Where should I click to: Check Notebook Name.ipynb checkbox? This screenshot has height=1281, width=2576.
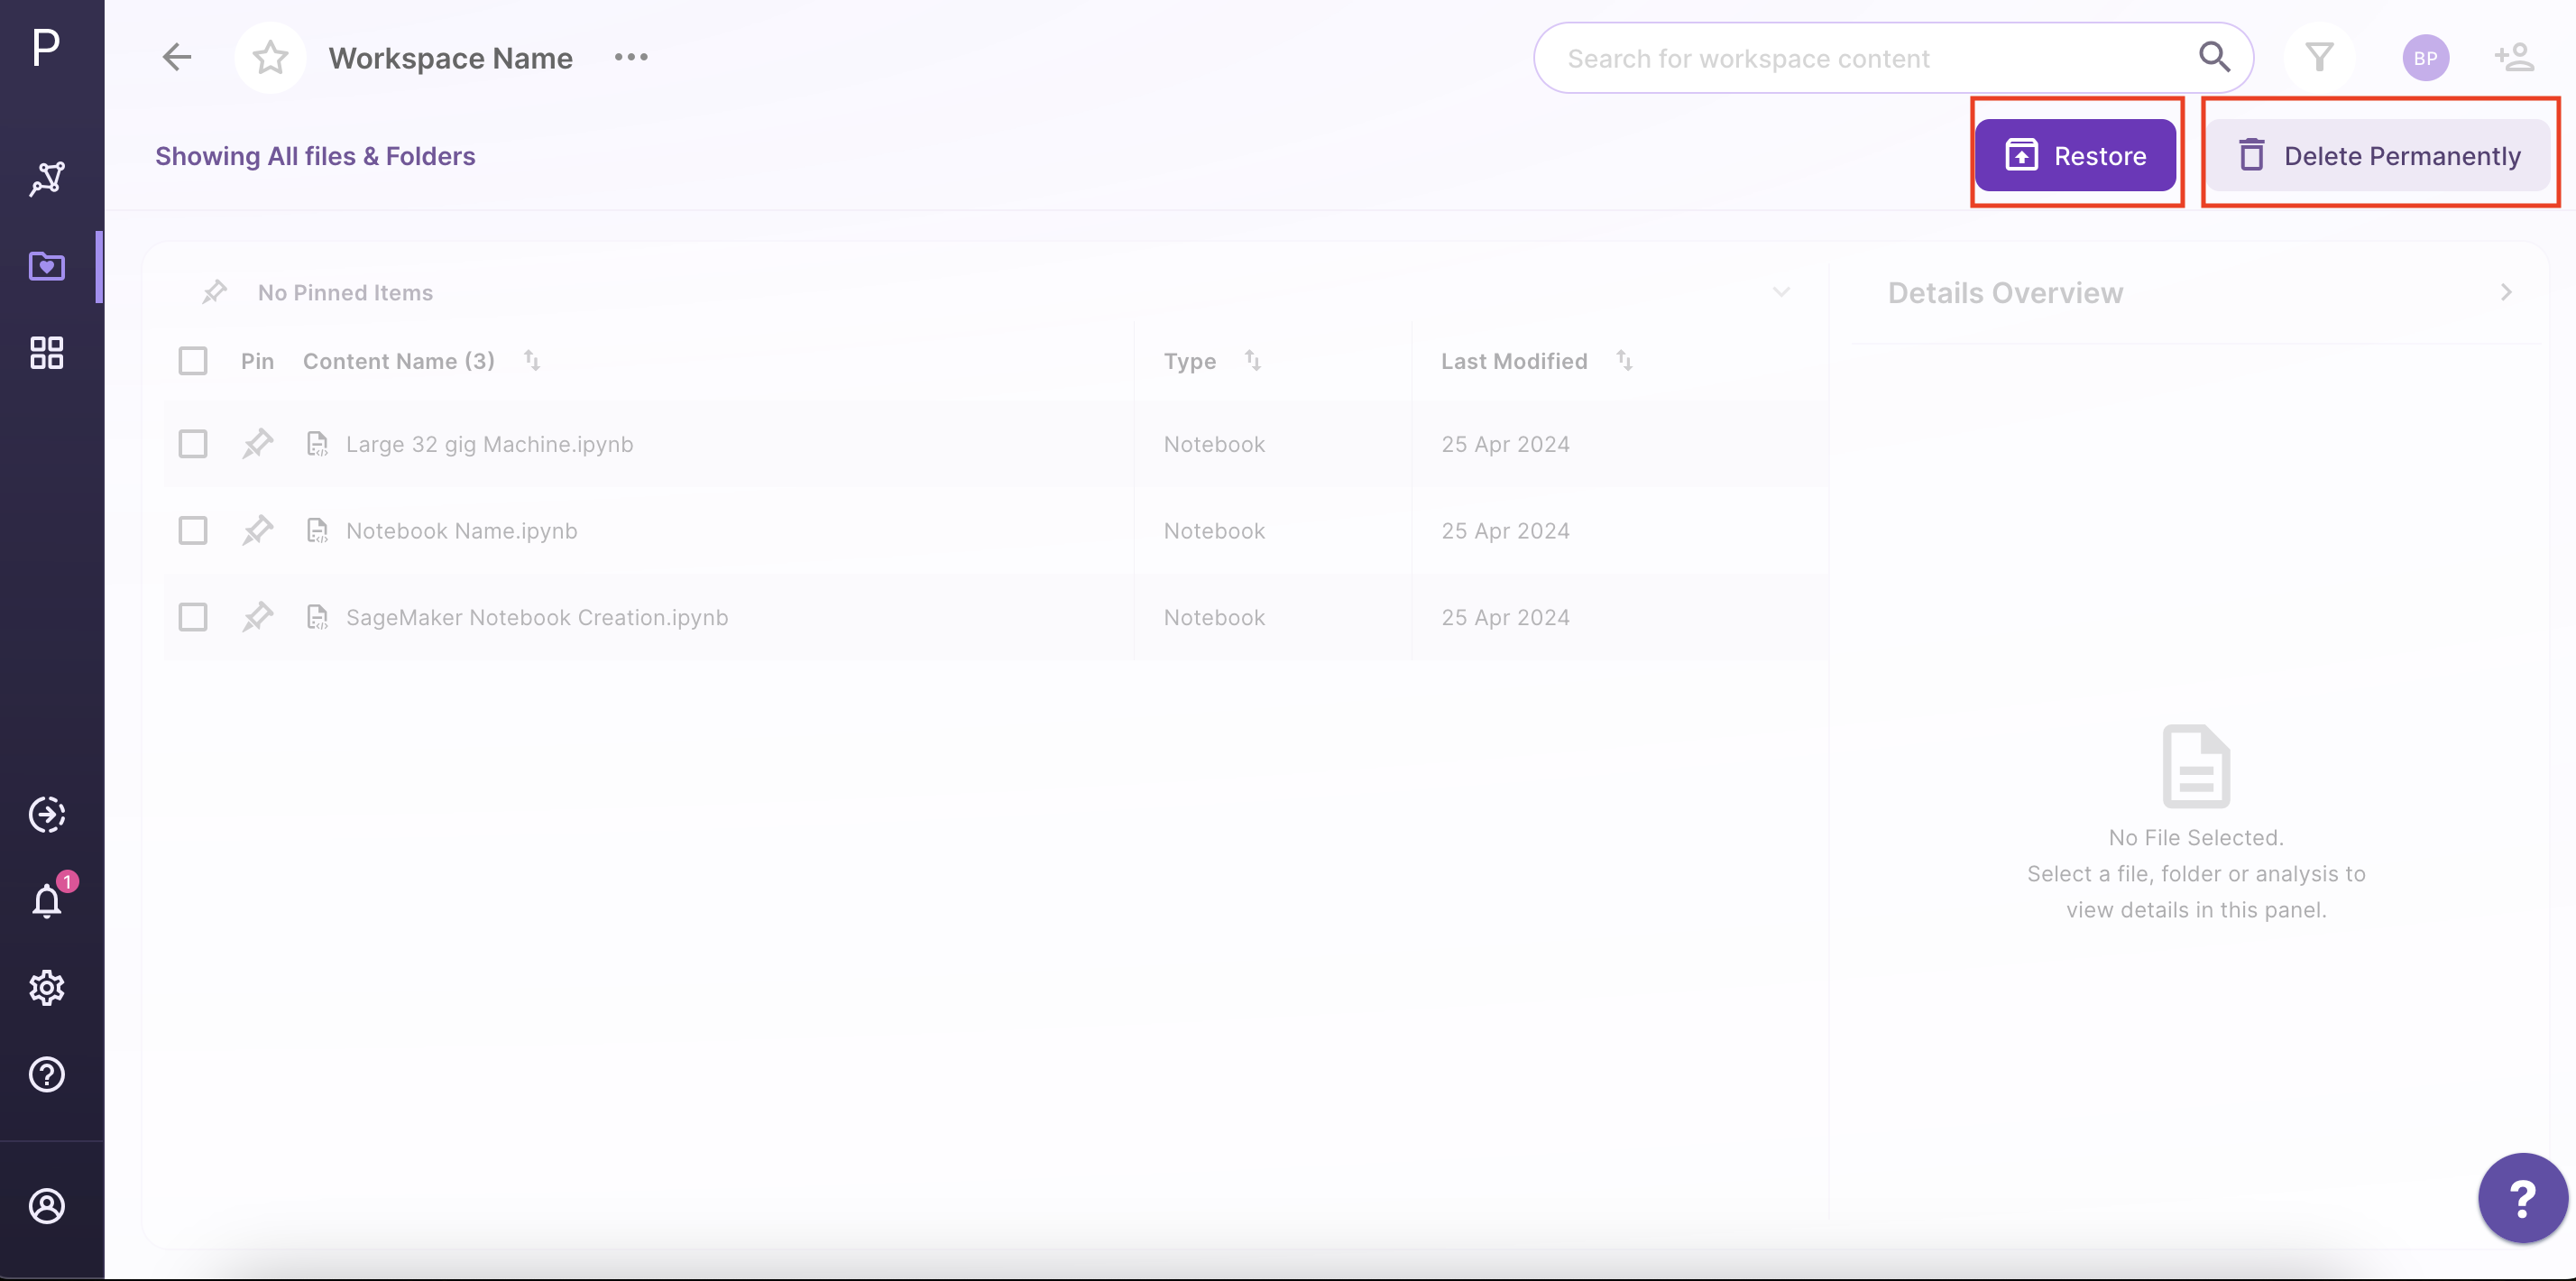click(193, 531)
